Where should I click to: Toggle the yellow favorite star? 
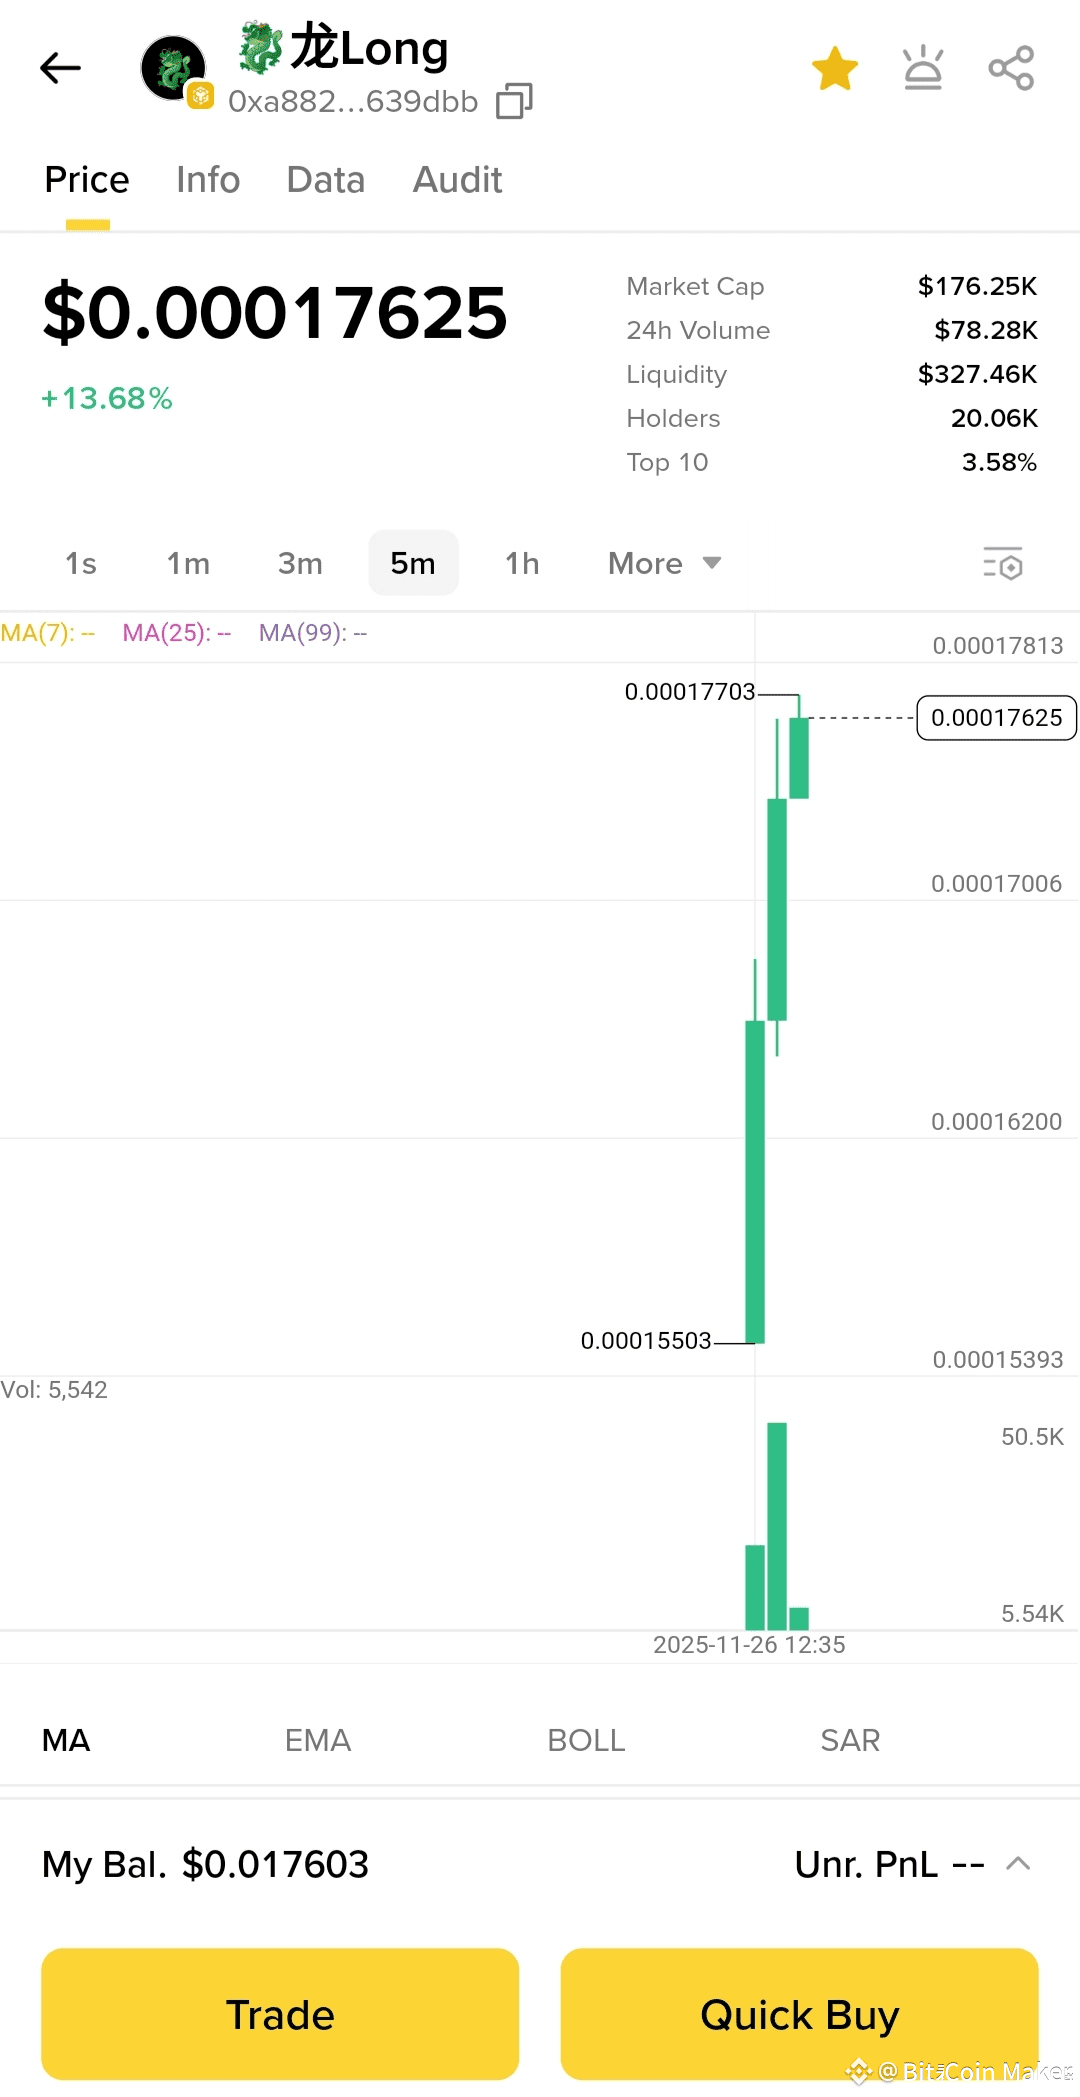pyautogui.click(x=835, y=68)
